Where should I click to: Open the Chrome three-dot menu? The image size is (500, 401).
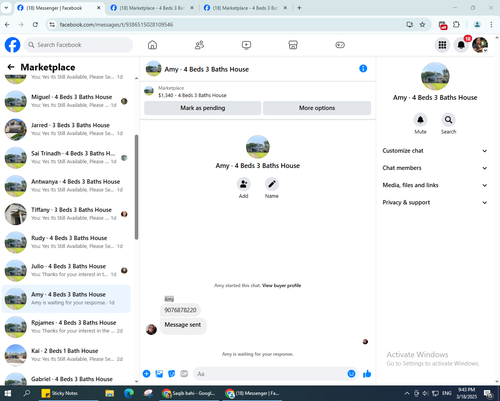click(x=491, y=25)
